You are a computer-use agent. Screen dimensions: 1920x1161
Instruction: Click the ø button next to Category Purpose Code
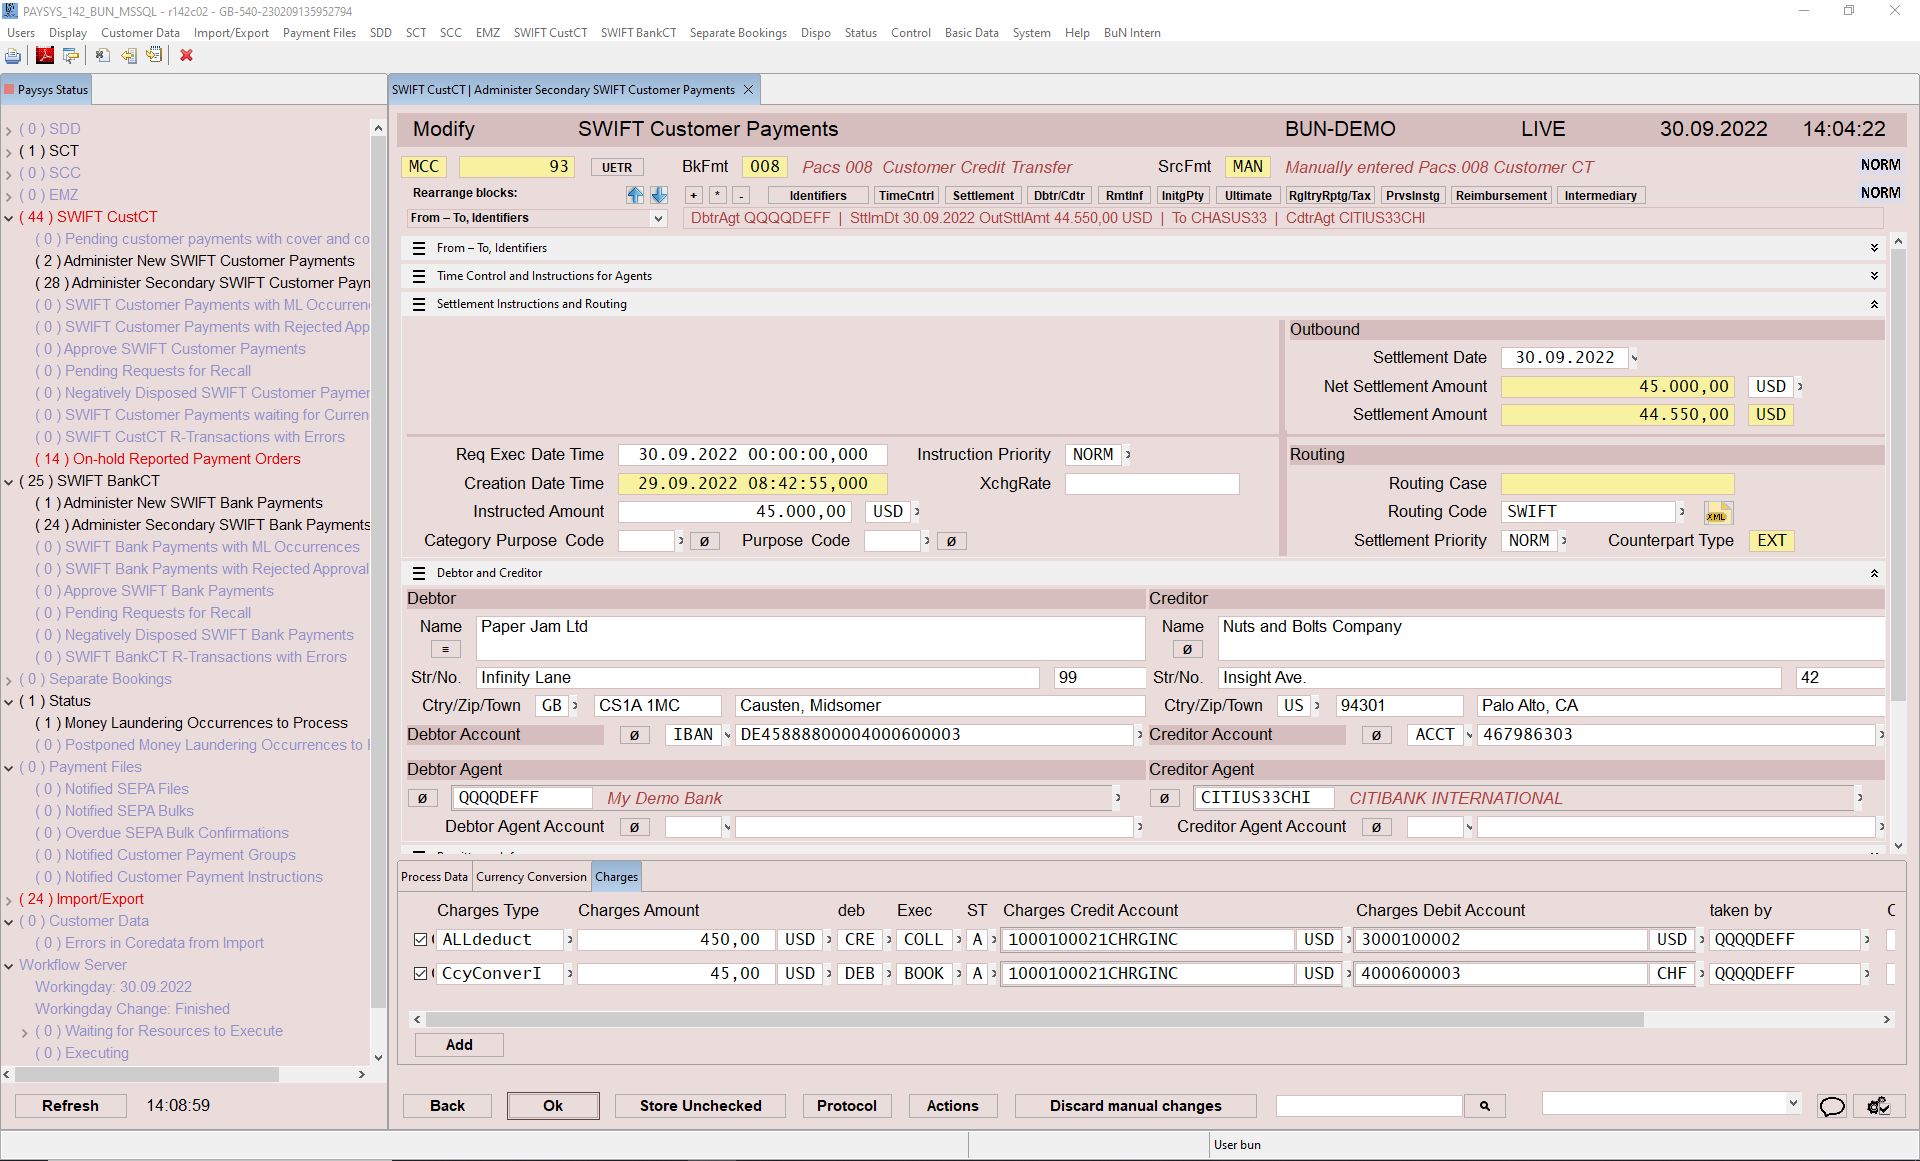click(704, 541)
